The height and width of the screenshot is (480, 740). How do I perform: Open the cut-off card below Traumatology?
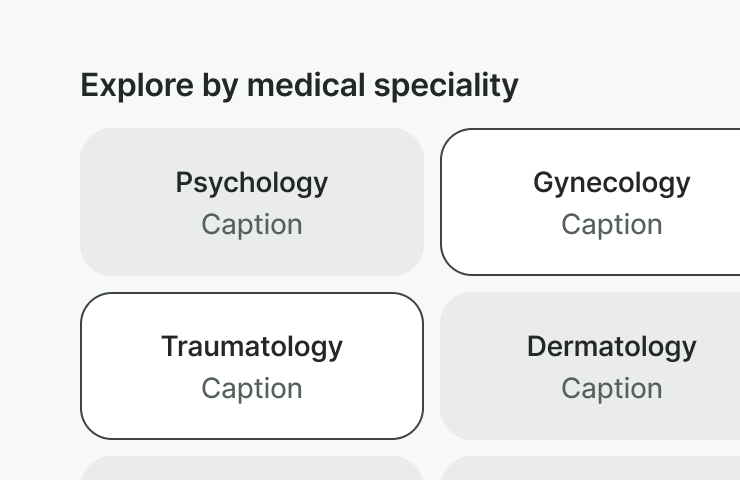pyautogui.click(x=251, y=469)
